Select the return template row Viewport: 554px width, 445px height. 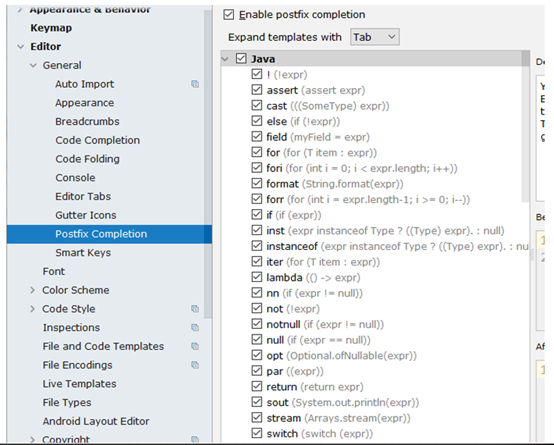click(x=315, y=387)
